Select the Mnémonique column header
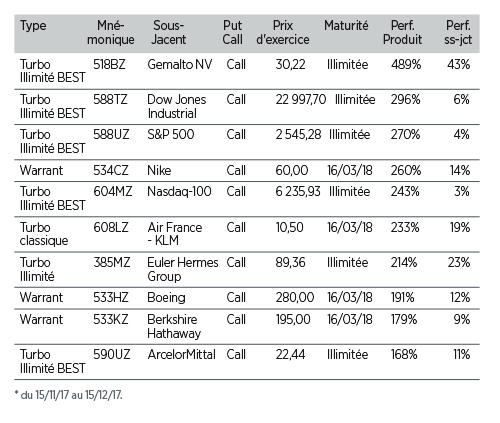The height and width of the screenshot is (423, 500). (111, 32)
